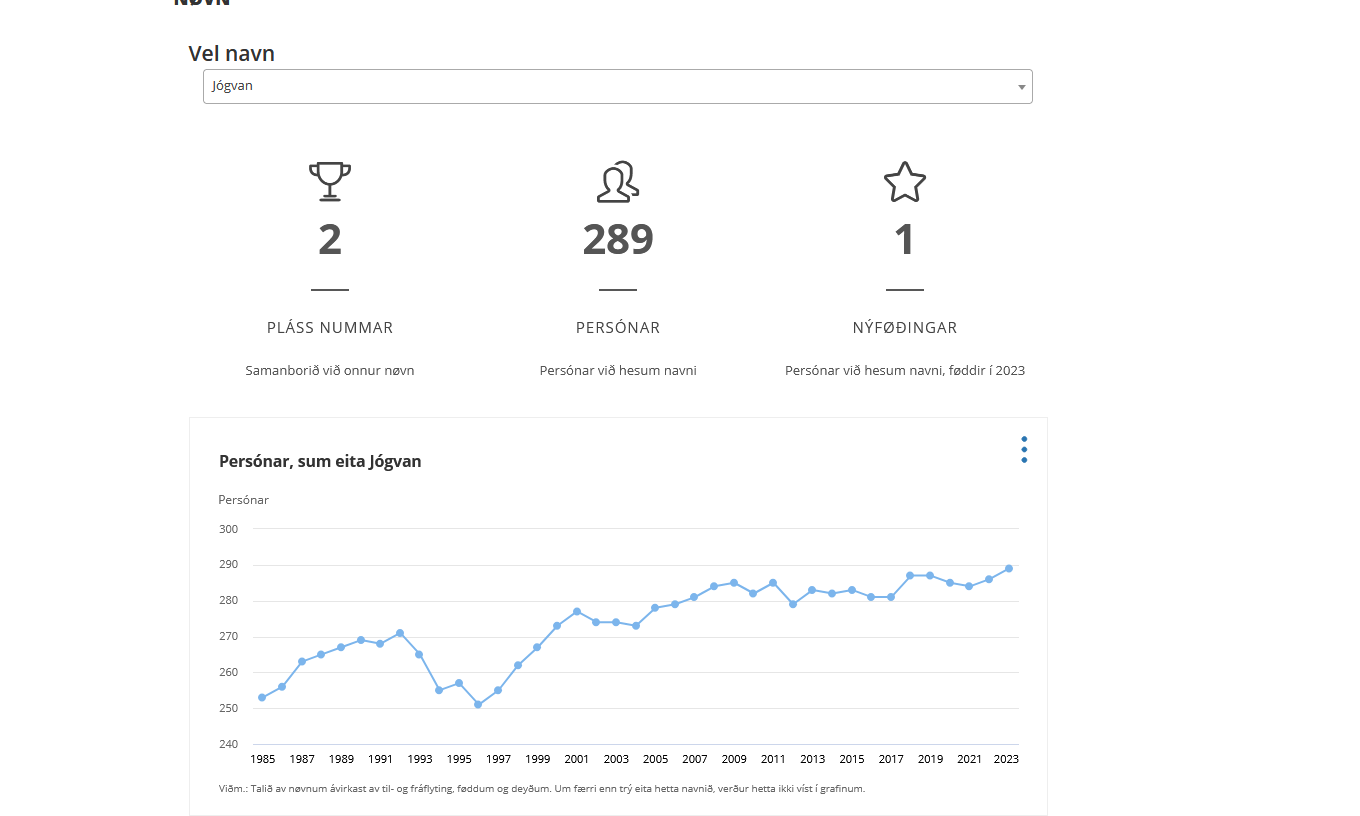Open the Jógvan name dropdown
This screenshot has height=816, width=1360.
pos(617,86)
